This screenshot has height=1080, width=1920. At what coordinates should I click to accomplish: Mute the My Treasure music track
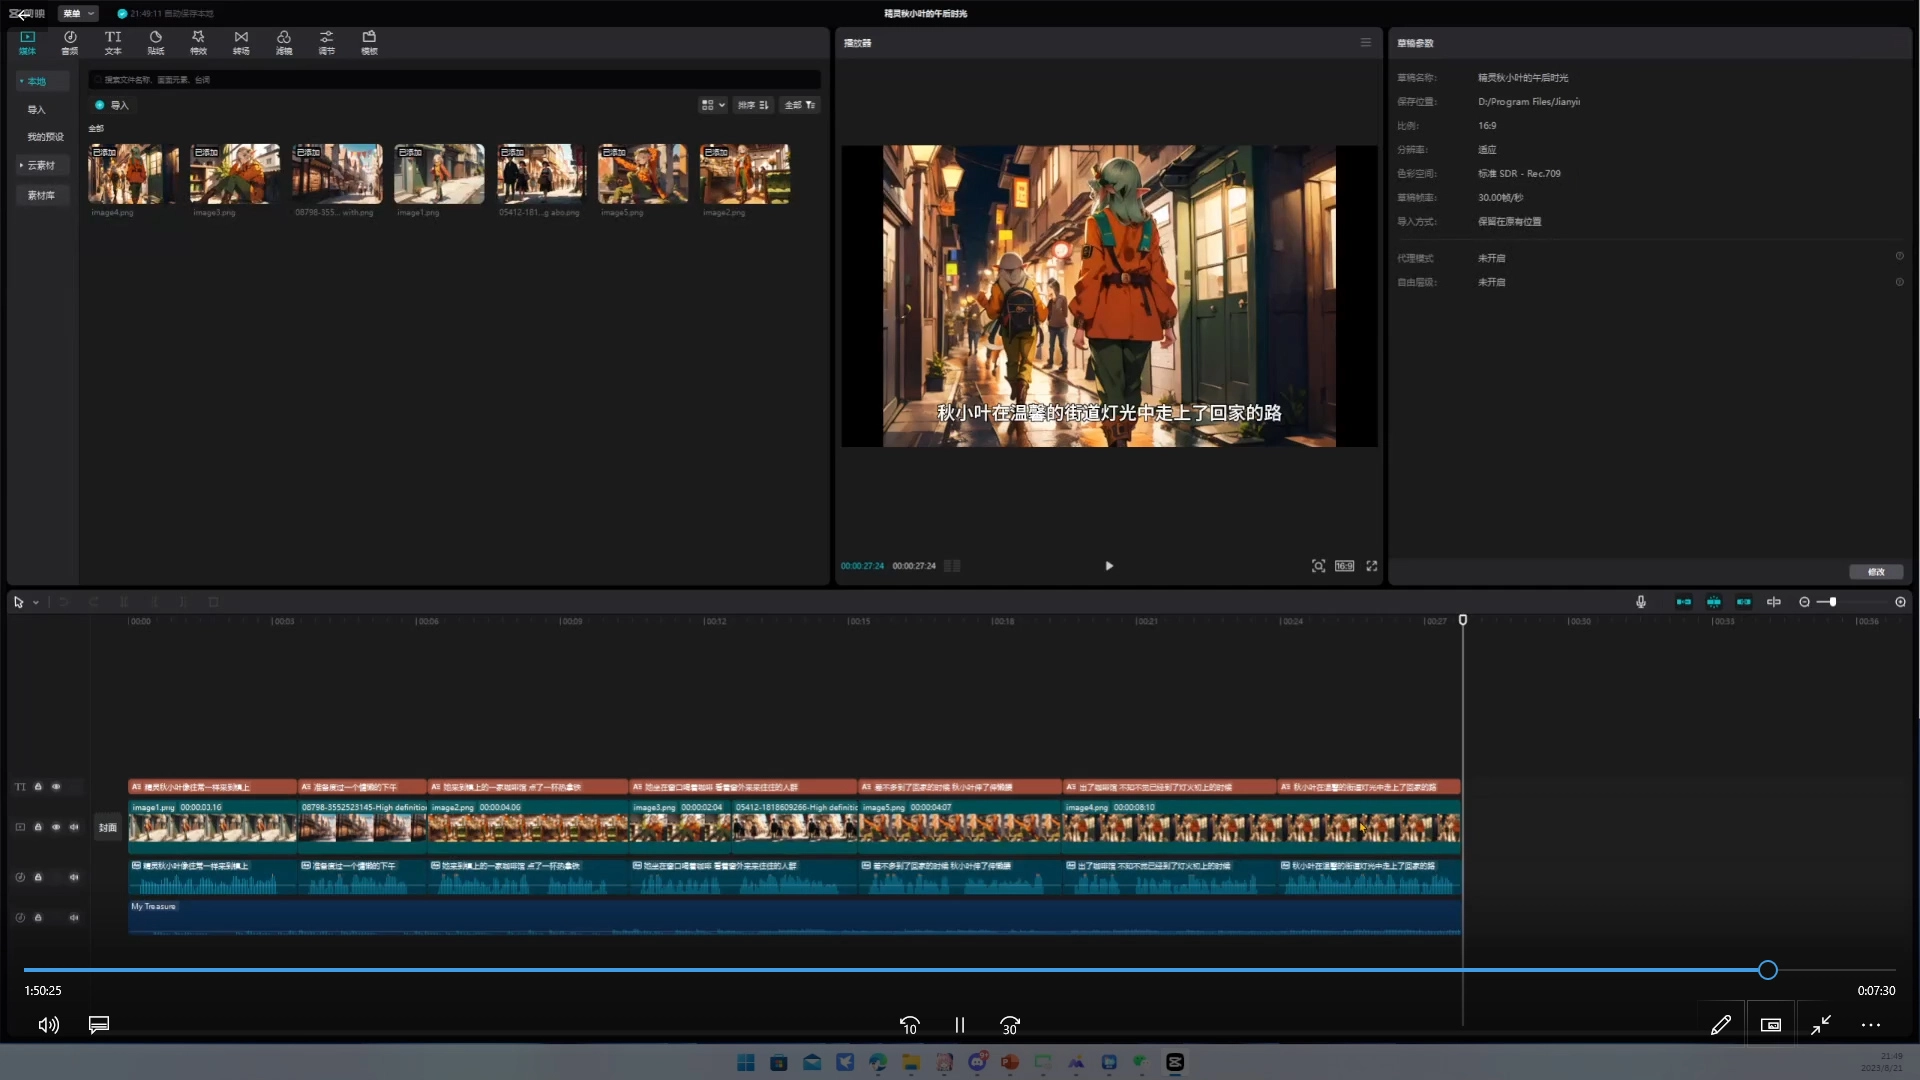click(74, 918)
